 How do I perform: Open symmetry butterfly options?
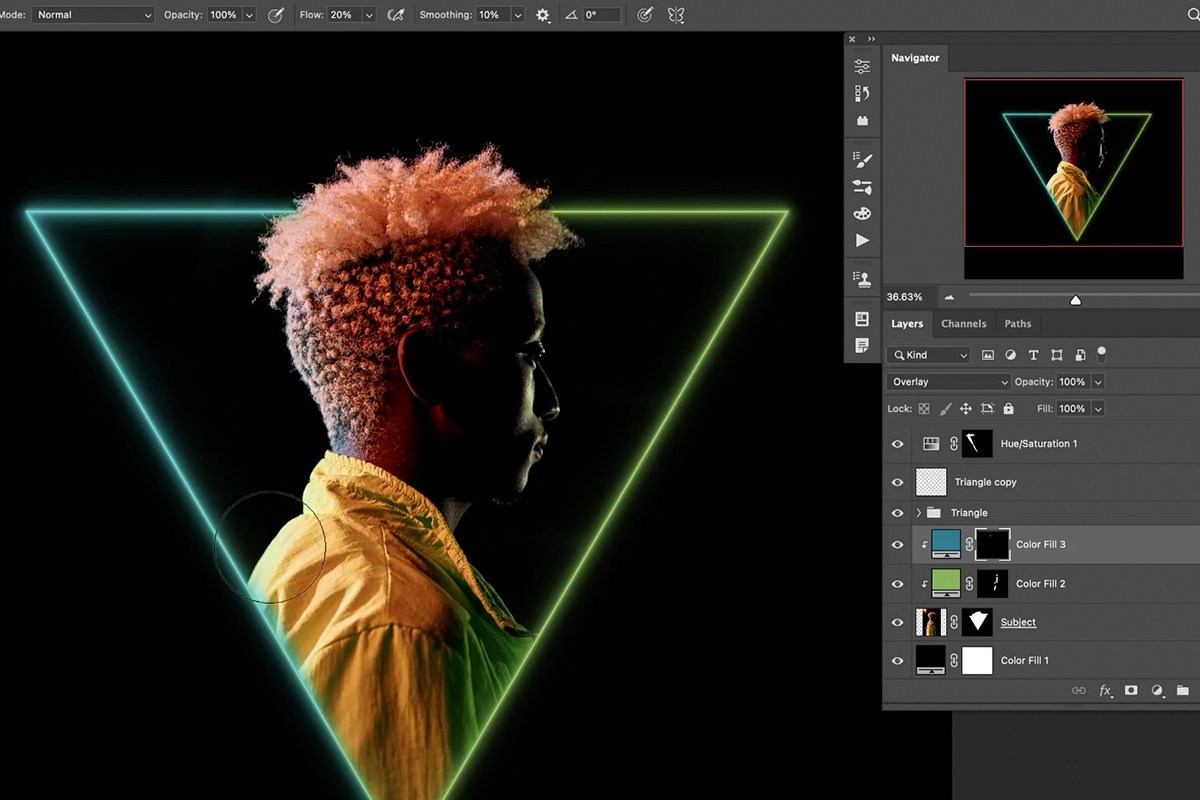point(676,15)
